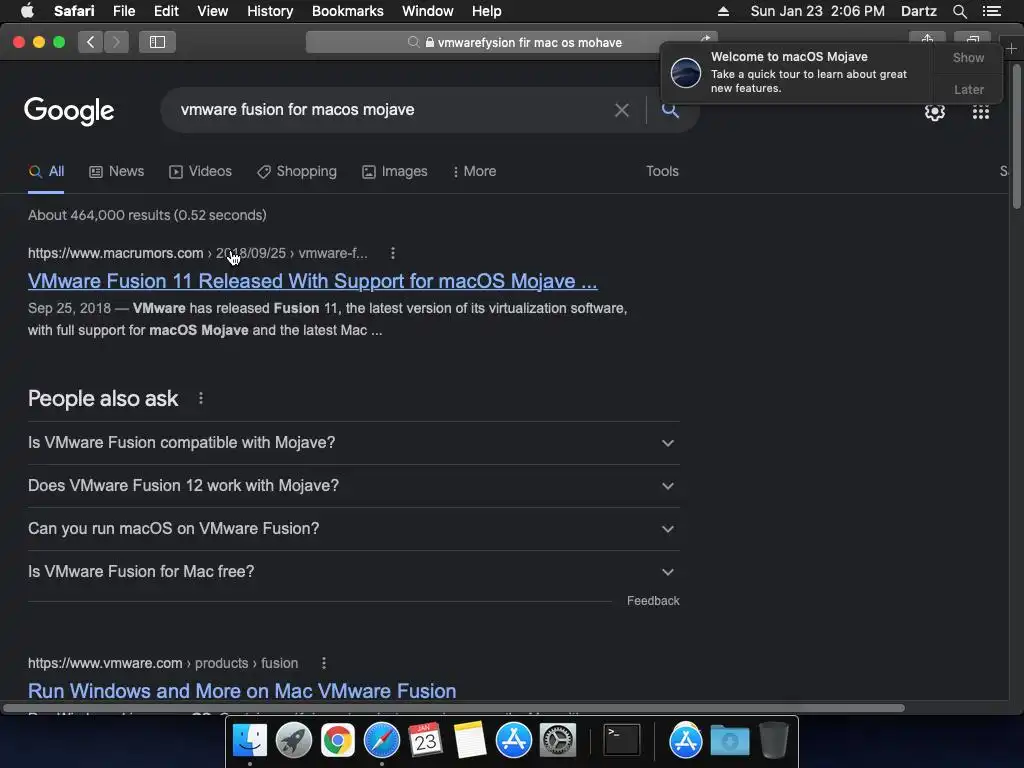
Task: Click Show on Mojave welcome notification
Action: (x=968, y=58)
